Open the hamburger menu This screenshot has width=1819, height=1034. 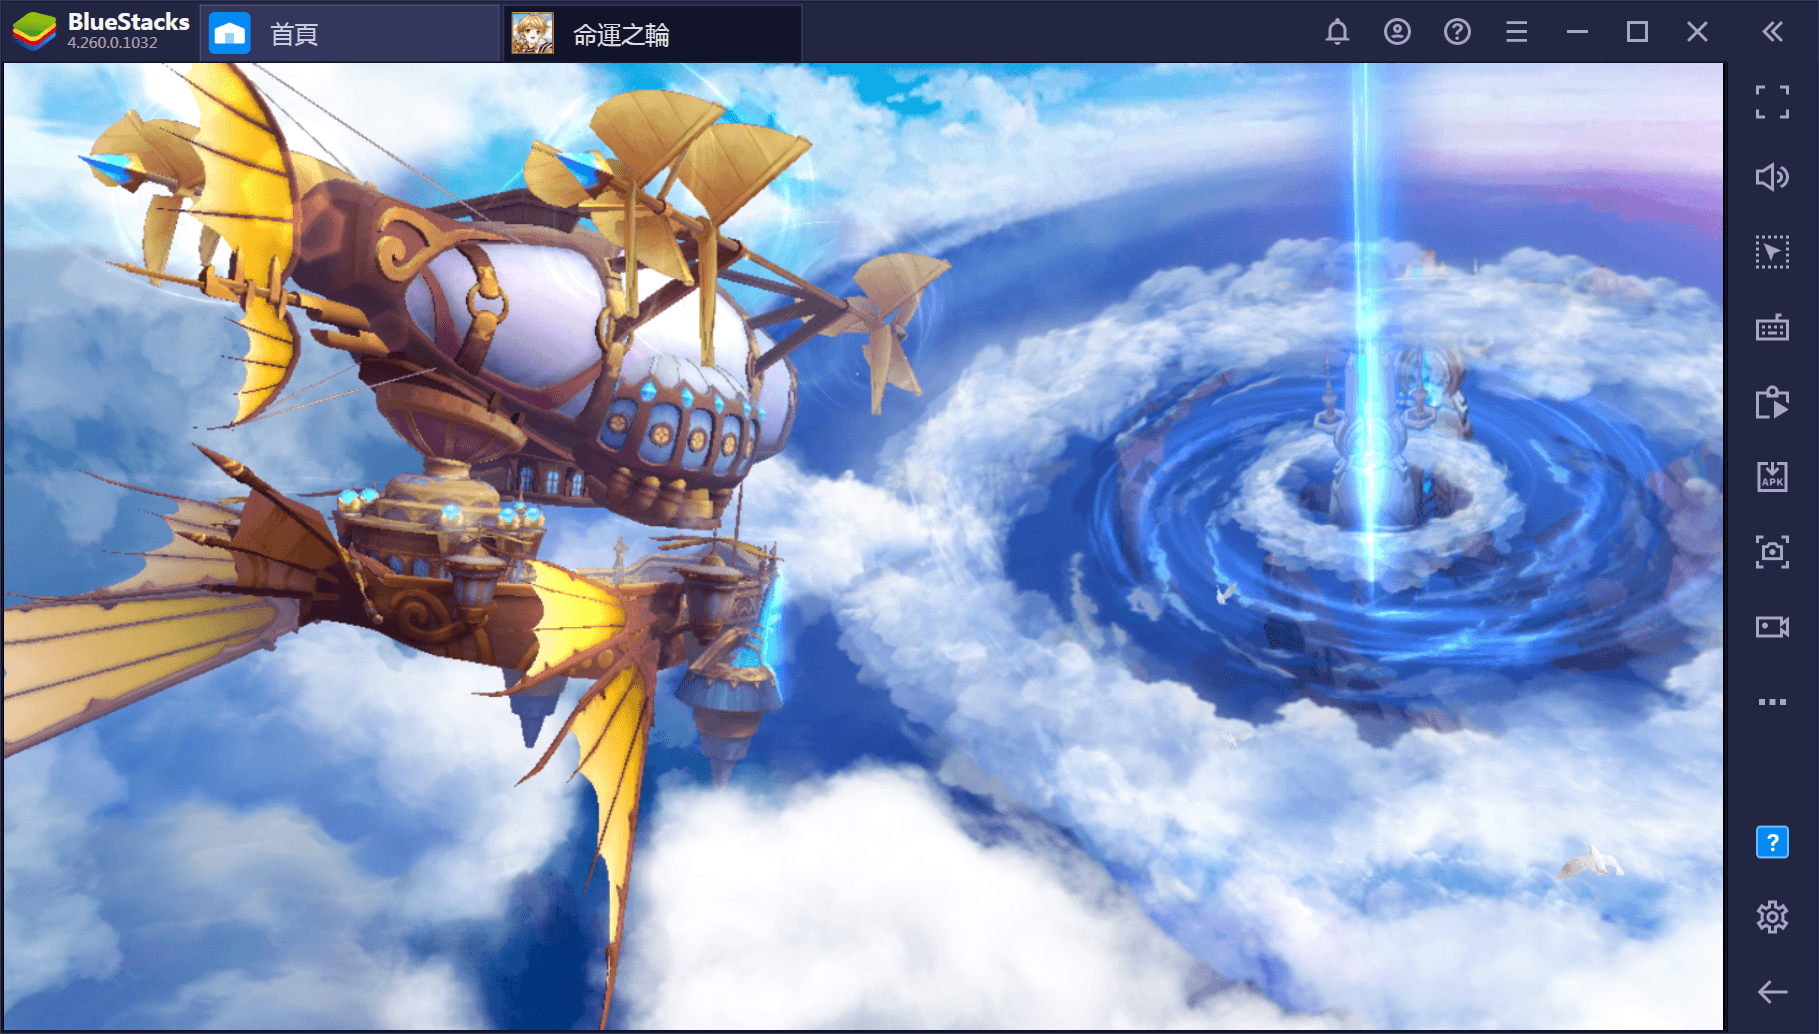pos(1517,32)
